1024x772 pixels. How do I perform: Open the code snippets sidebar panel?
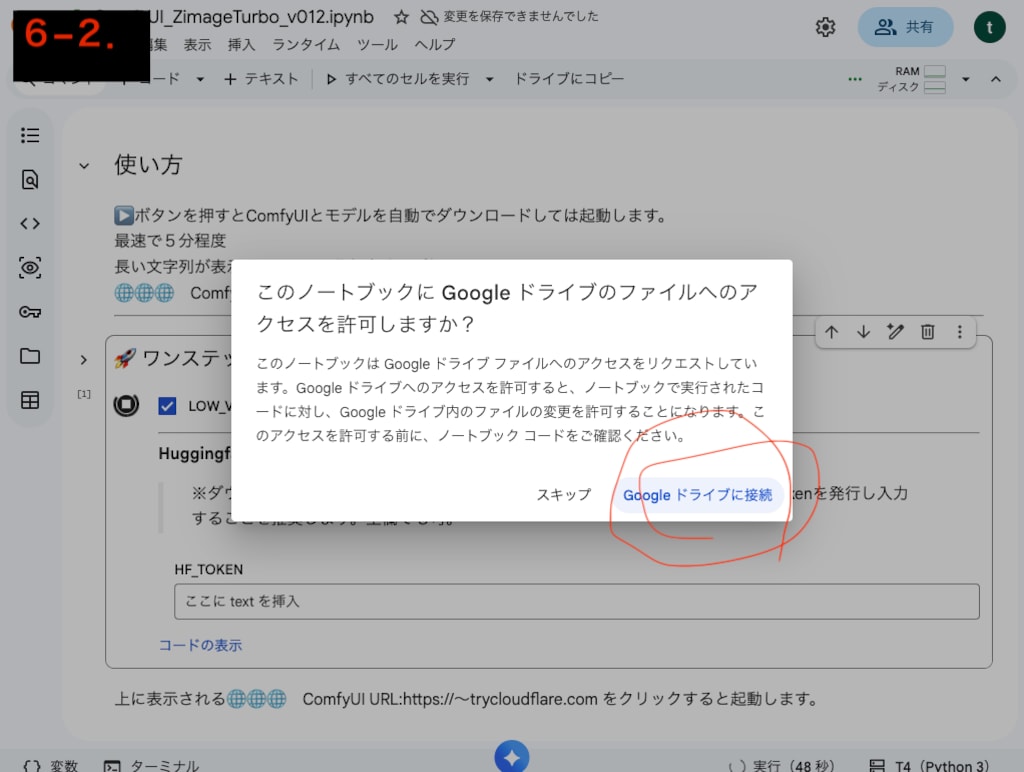[30, 223]
